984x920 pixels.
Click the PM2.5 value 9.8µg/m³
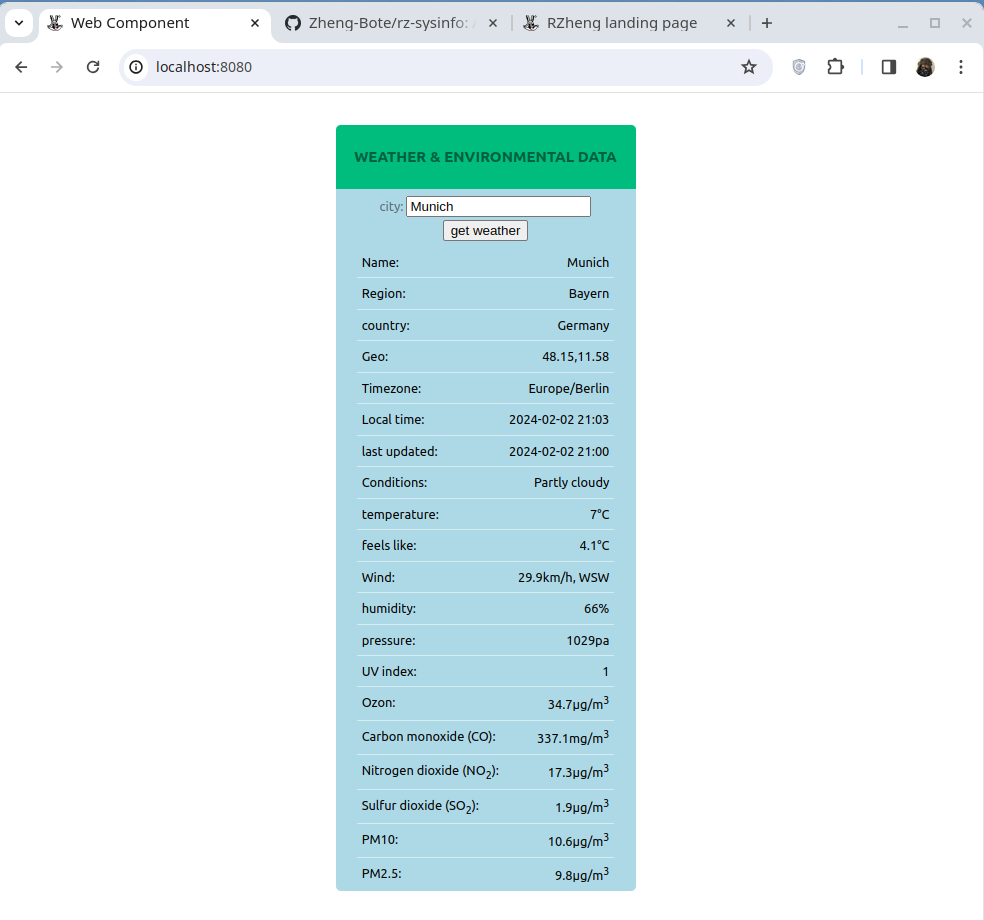coord(582,874)
